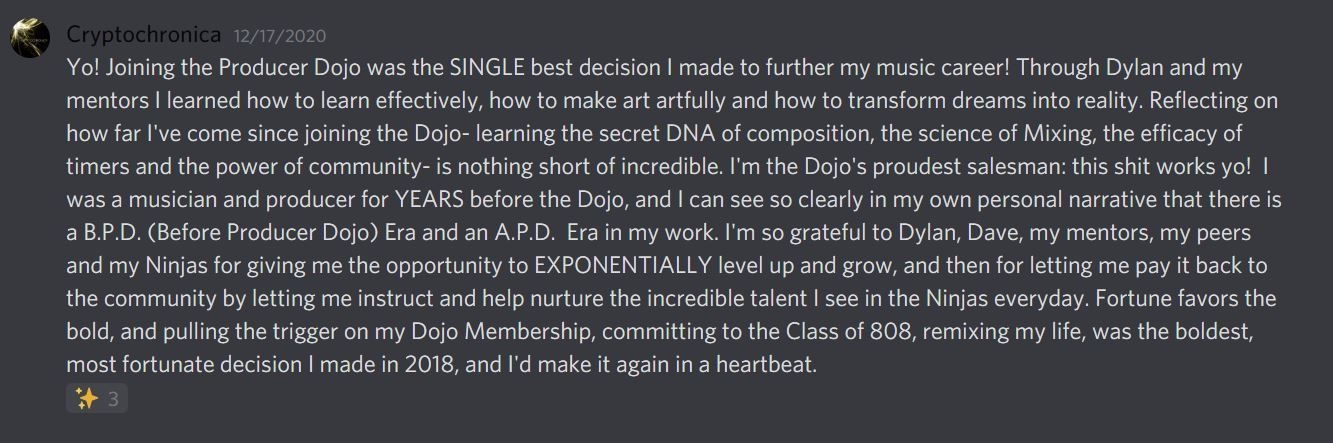Click the capitalized word SINGLE
1333x443 pixels.
[485, 68]
